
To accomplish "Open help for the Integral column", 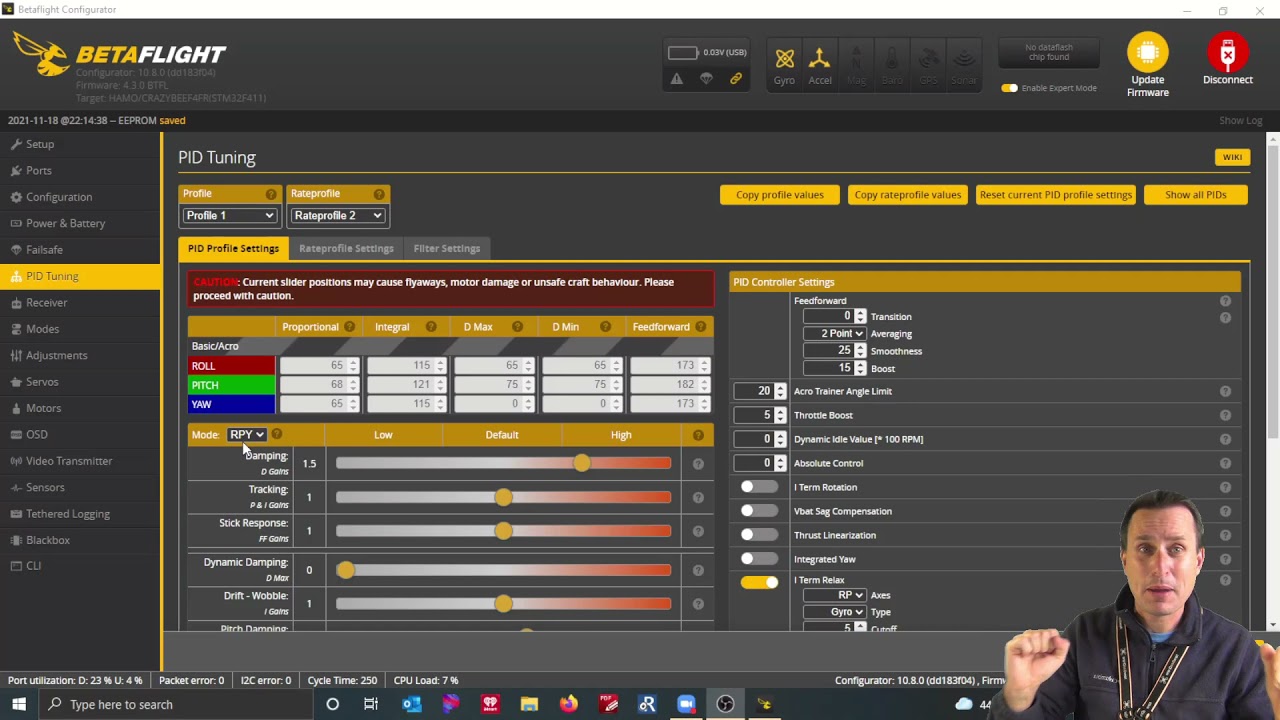I will coord(431,327).
